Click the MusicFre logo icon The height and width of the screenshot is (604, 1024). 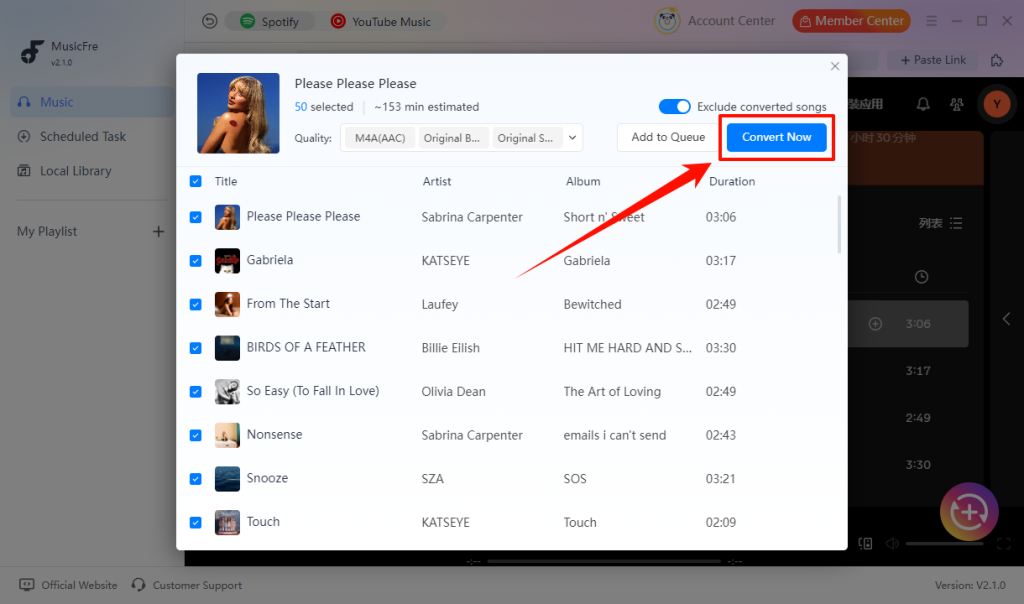tap(31, 52)
